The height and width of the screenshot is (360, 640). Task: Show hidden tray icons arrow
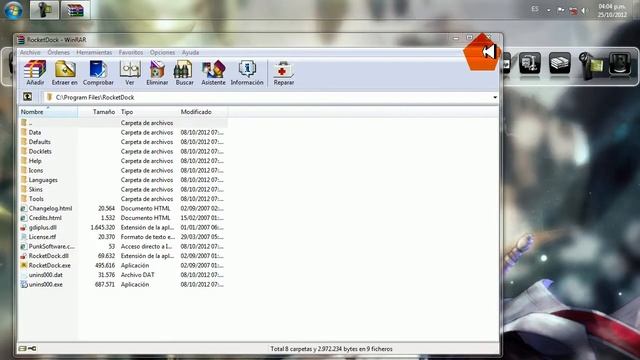pyautogui.click(x=549, y=11)
